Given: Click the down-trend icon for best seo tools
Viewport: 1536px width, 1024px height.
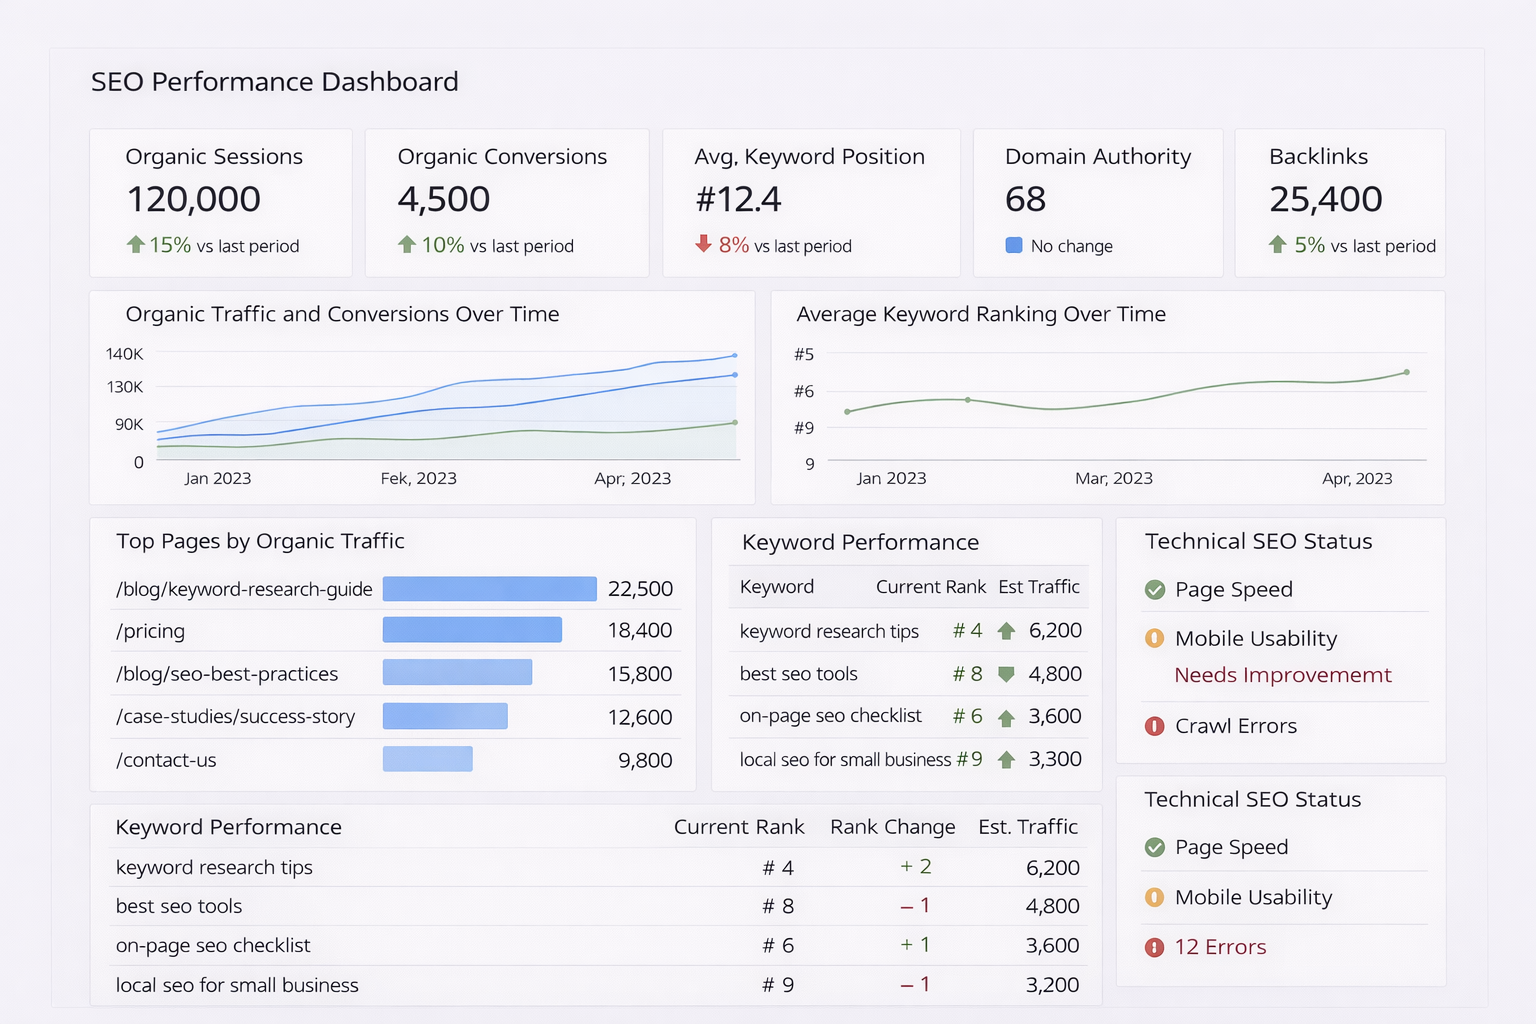Looking at the screenshot, I should click(x=1006, y=674).
